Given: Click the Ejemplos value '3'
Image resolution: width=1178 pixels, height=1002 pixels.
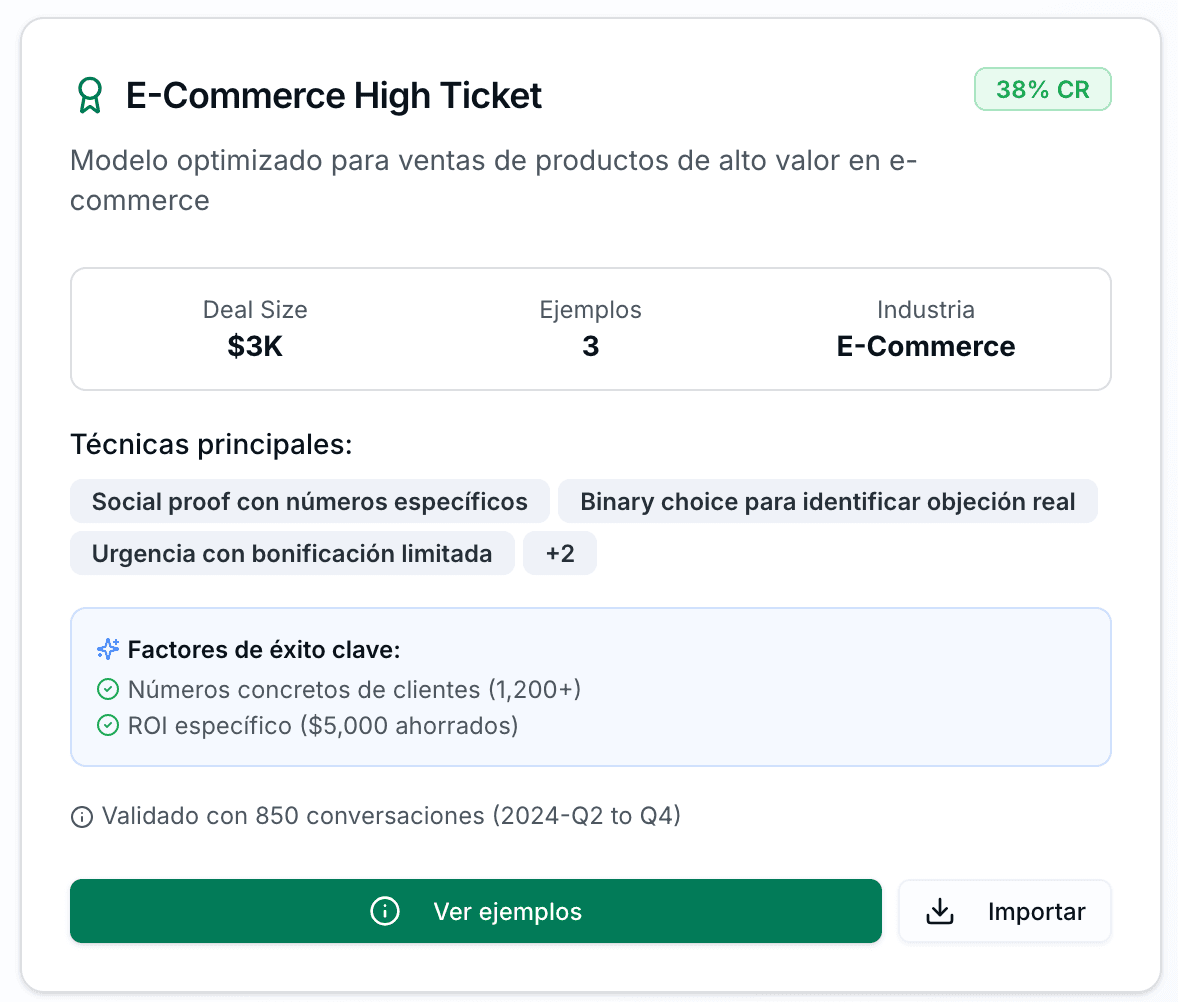Looking at the screenshot, I should (x=591, y=346).
